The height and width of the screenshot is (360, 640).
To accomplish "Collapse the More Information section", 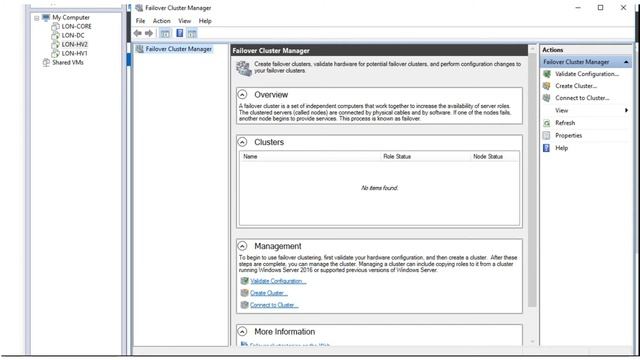I will coord(242,331).
